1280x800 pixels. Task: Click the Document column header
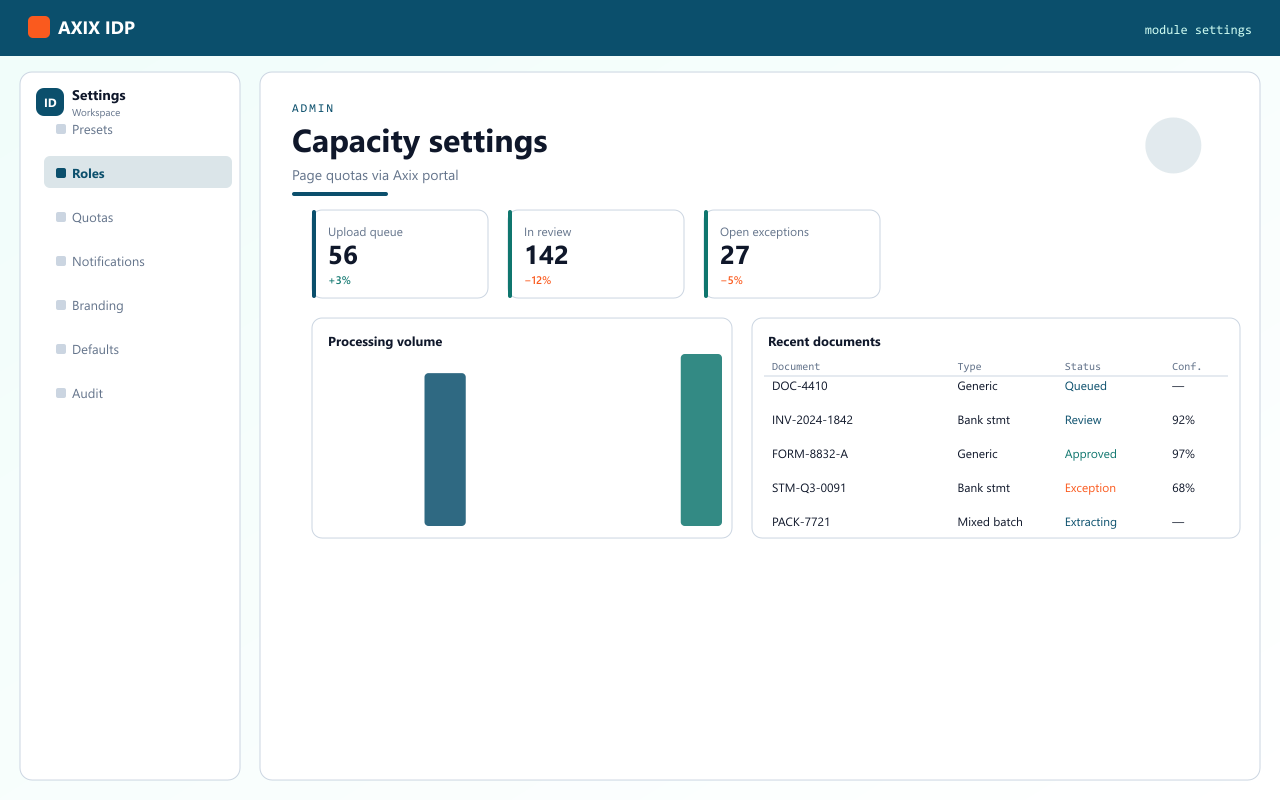[796, 367]
